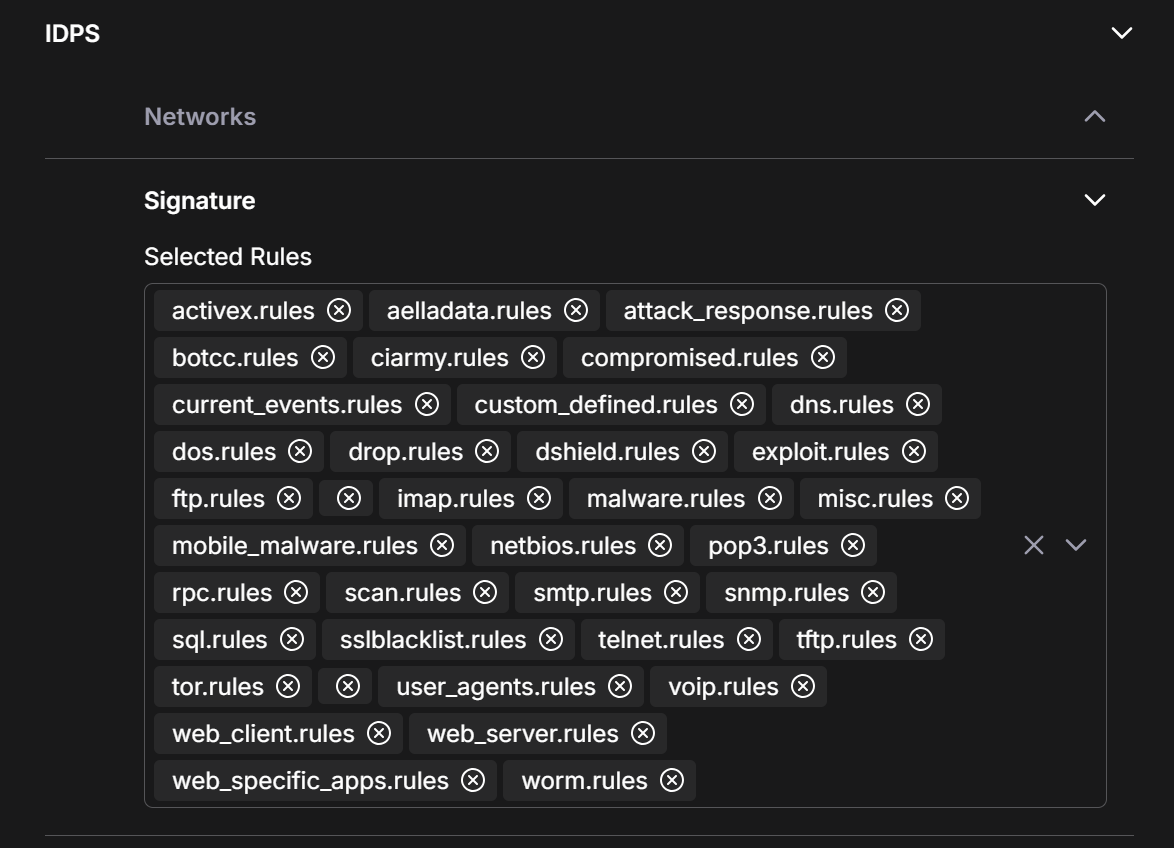
Task: Open the Selected Rules dropdown list
Action: click(x=1075, y=545)
